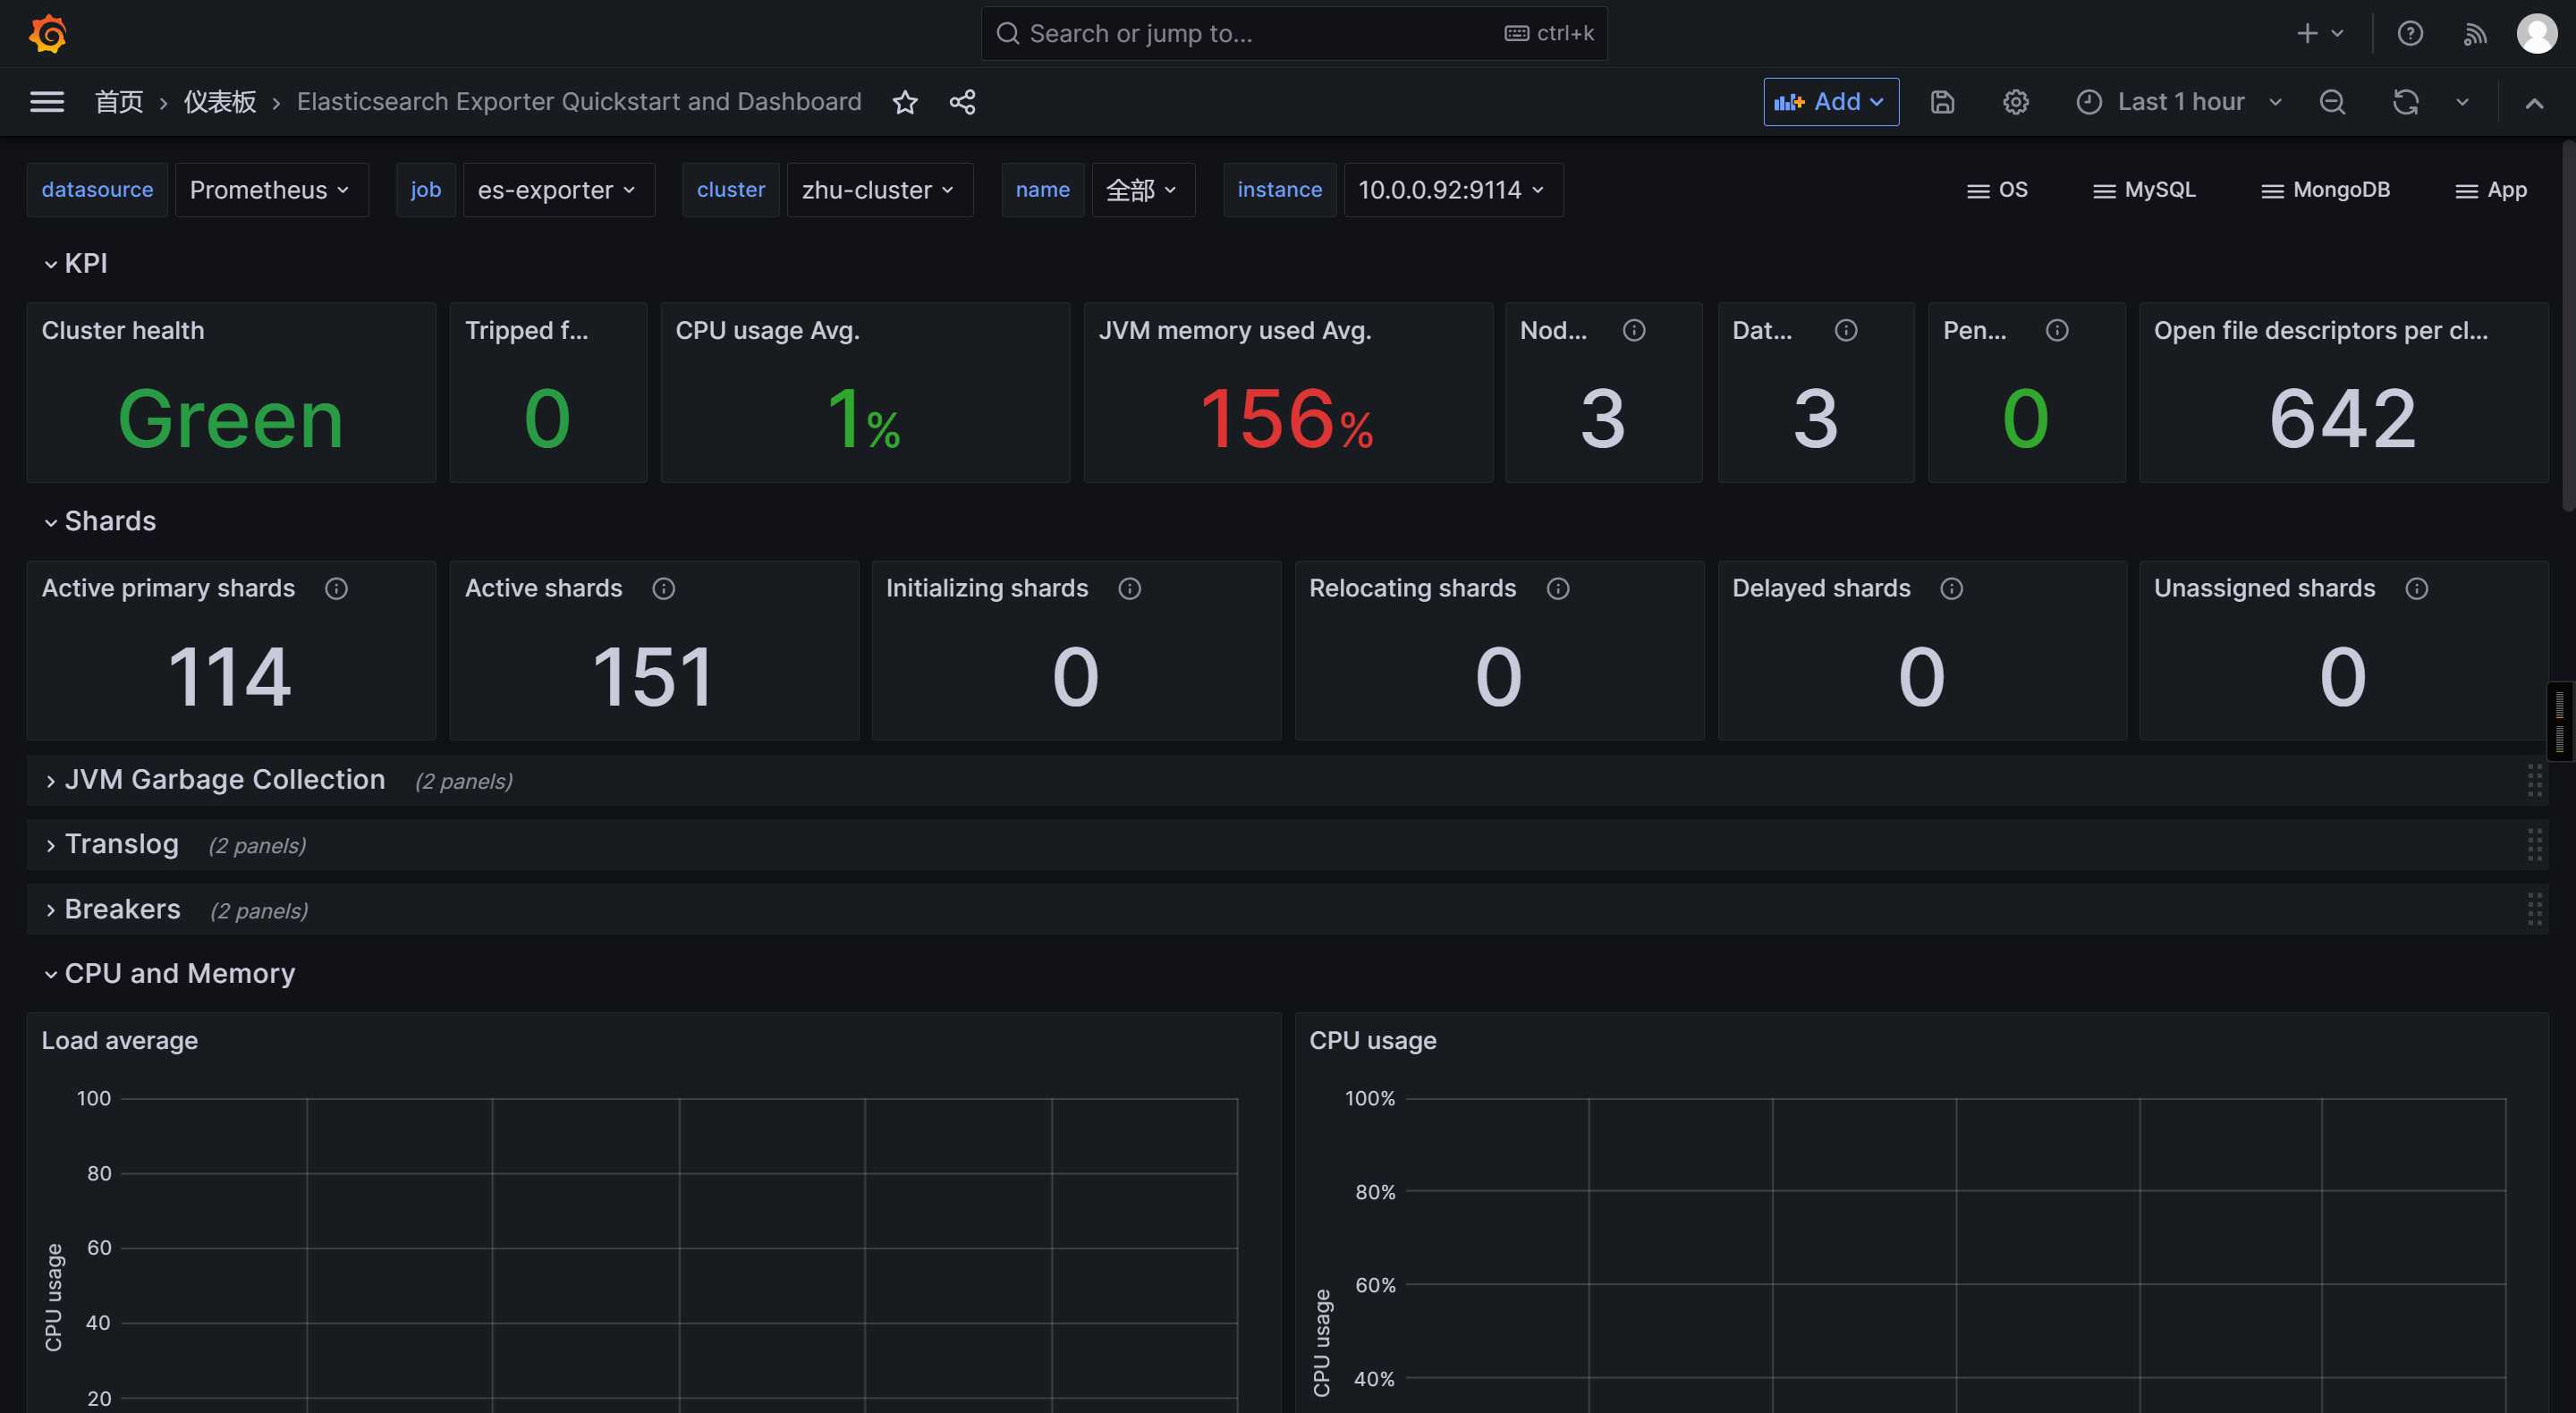Toggle the hamburger navigation menu

pos(47,102)
